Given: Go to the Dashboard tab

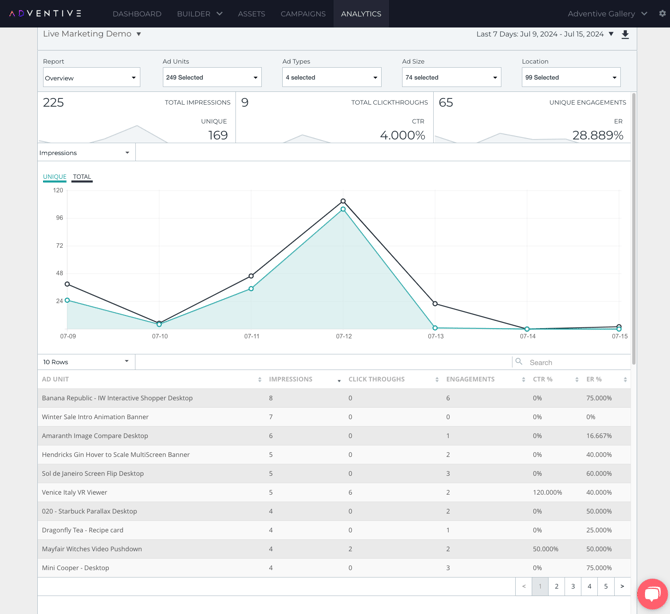Looking at the screenshot, I should coord(137,14).
